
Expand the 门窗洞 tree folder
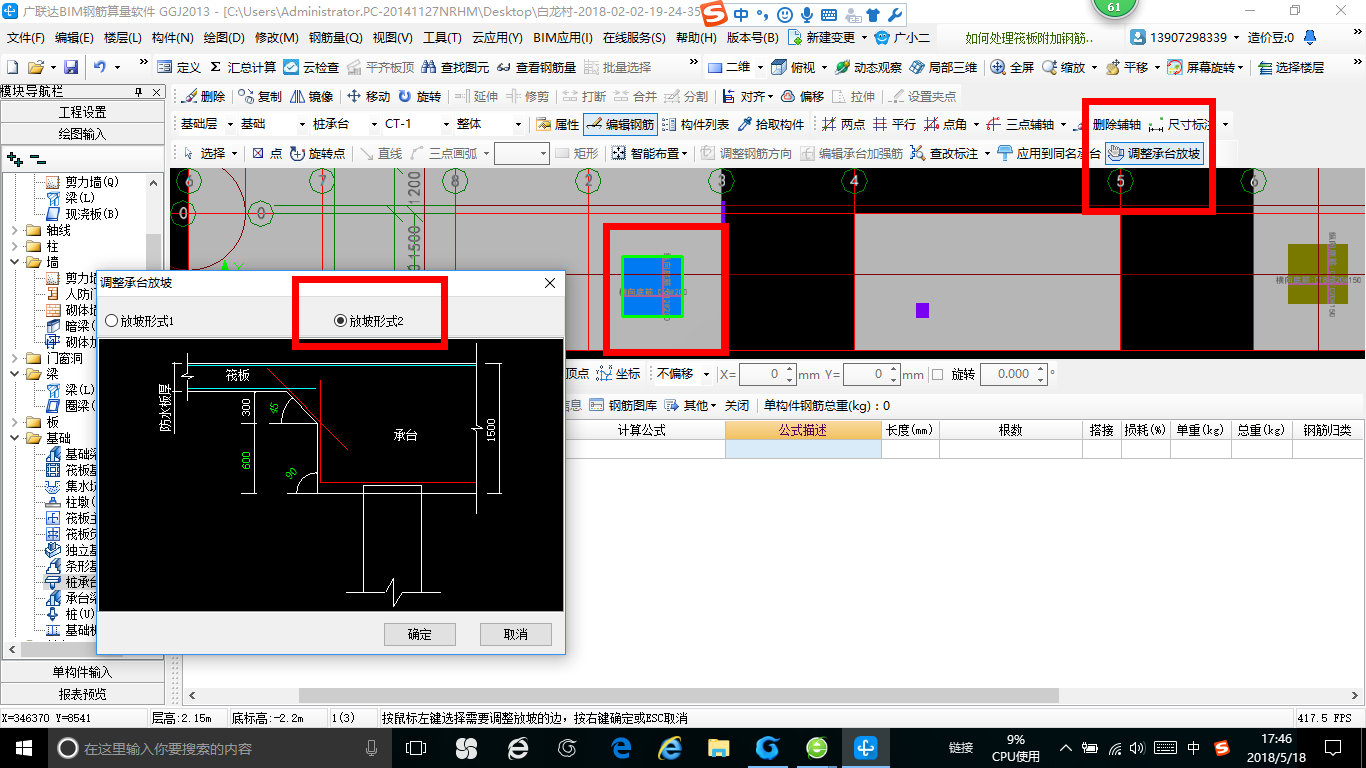[x=14, y=358]
